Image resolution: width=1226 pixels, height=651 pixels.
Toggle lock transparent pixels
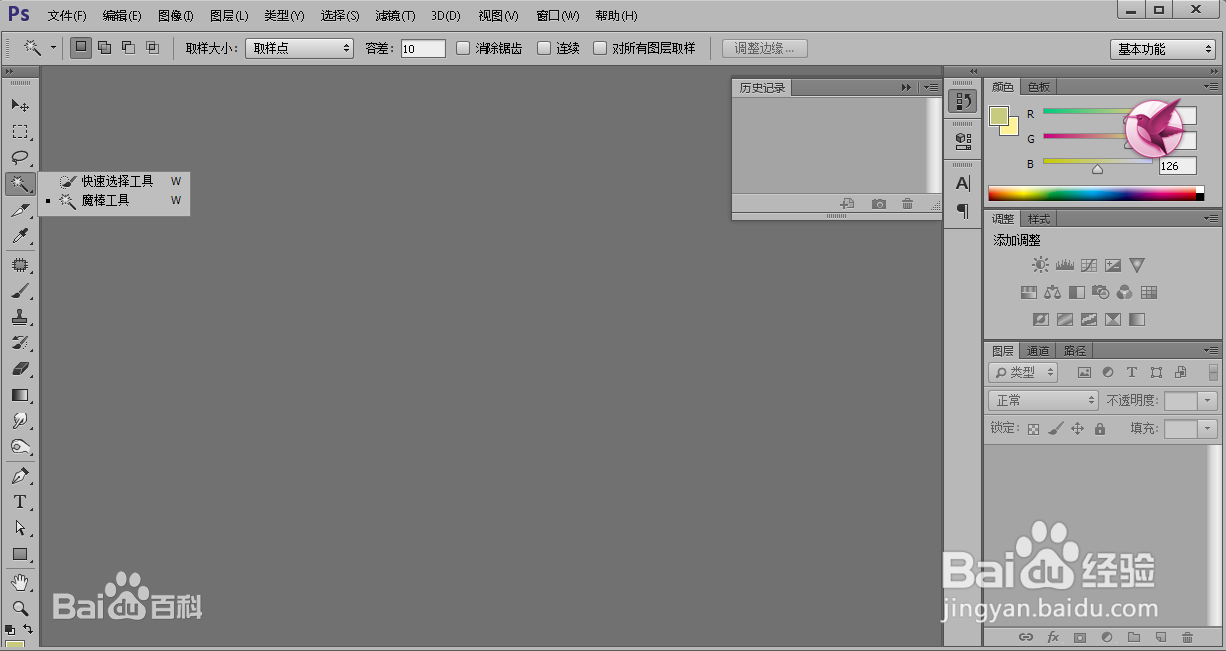(x=1034, y=428)
